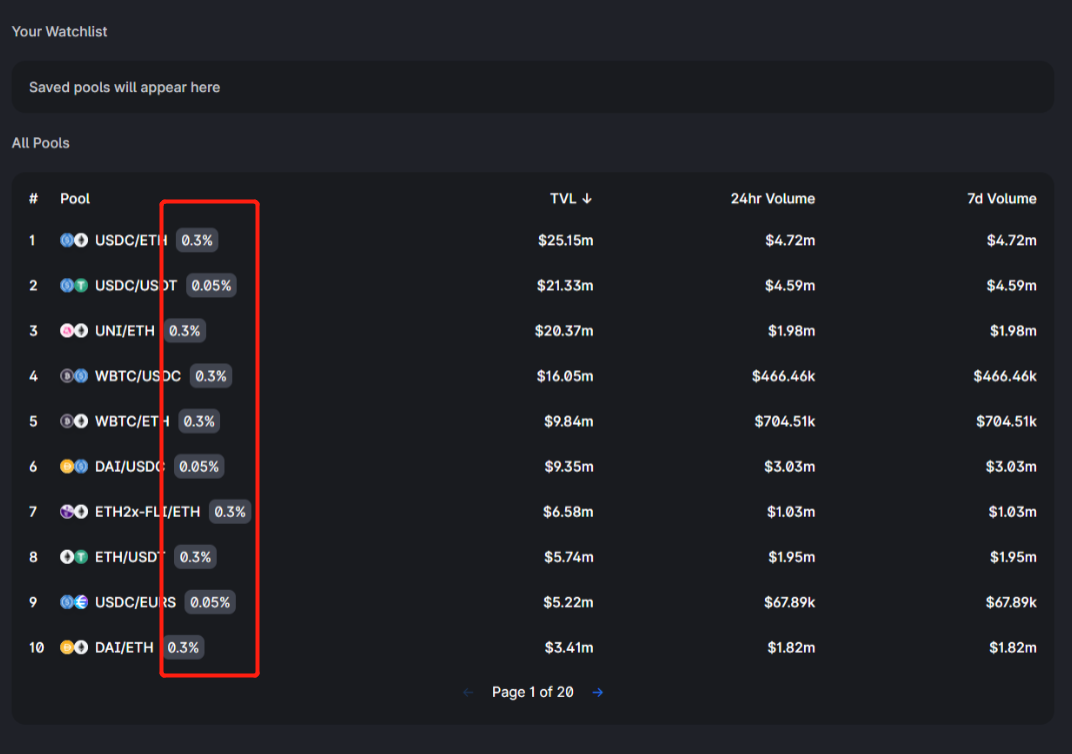Click the $9.84m TVL value
The height and width of the screenshot is (754, 1072).
[569, 421]
